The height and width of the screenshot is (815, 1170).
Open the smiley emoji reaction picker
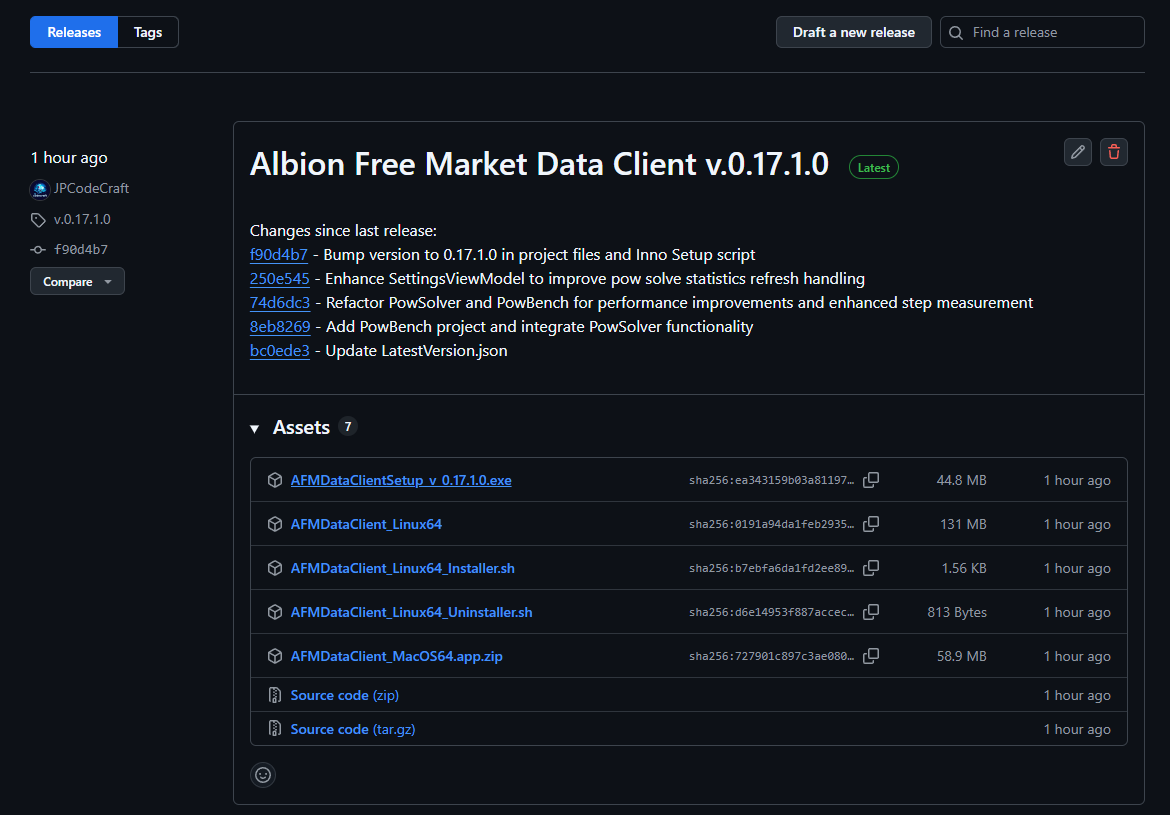pyautogui.click(x=263, y=774)
